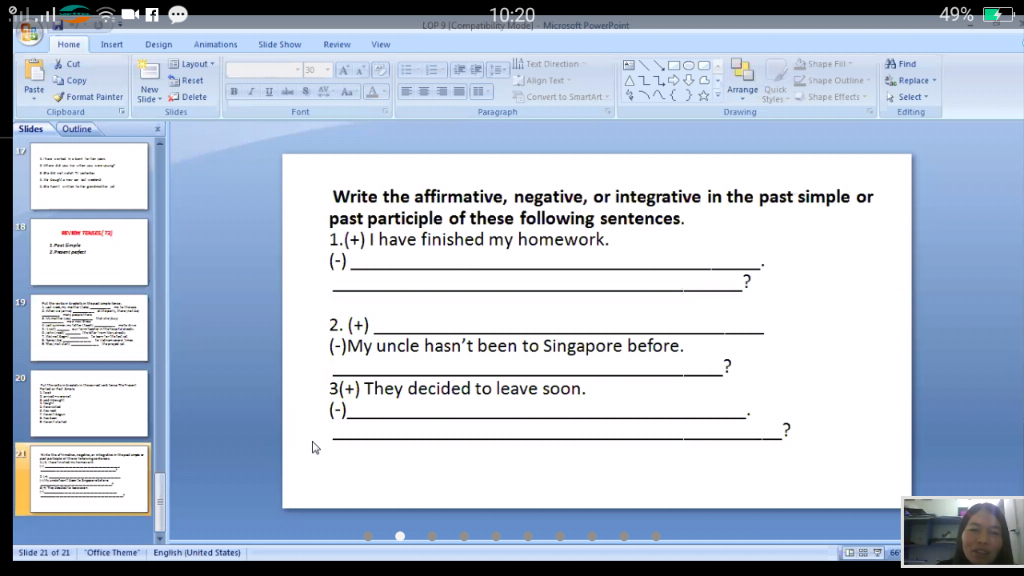The height and width of the screenshot is (576, 1024).
Task: Click the Find binoculars icon
Action: 890,64
